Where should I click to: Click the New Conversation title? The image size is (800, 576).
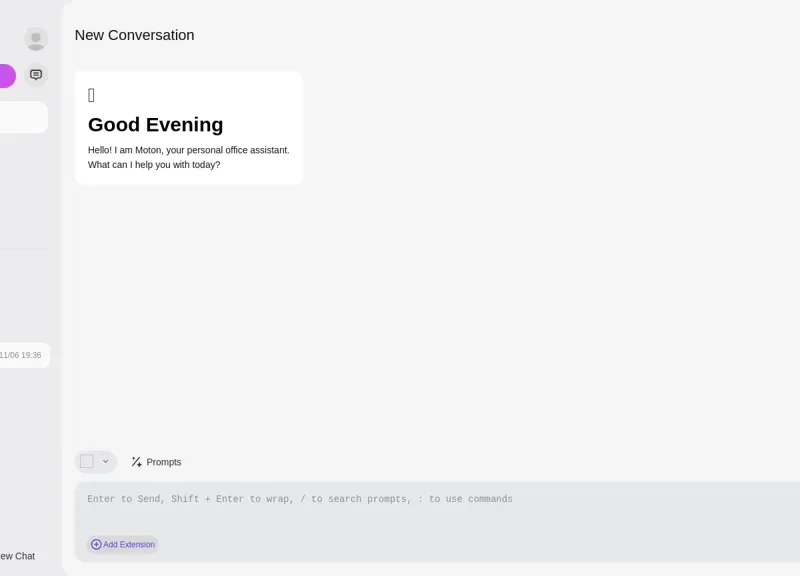(x=134, y=35)
